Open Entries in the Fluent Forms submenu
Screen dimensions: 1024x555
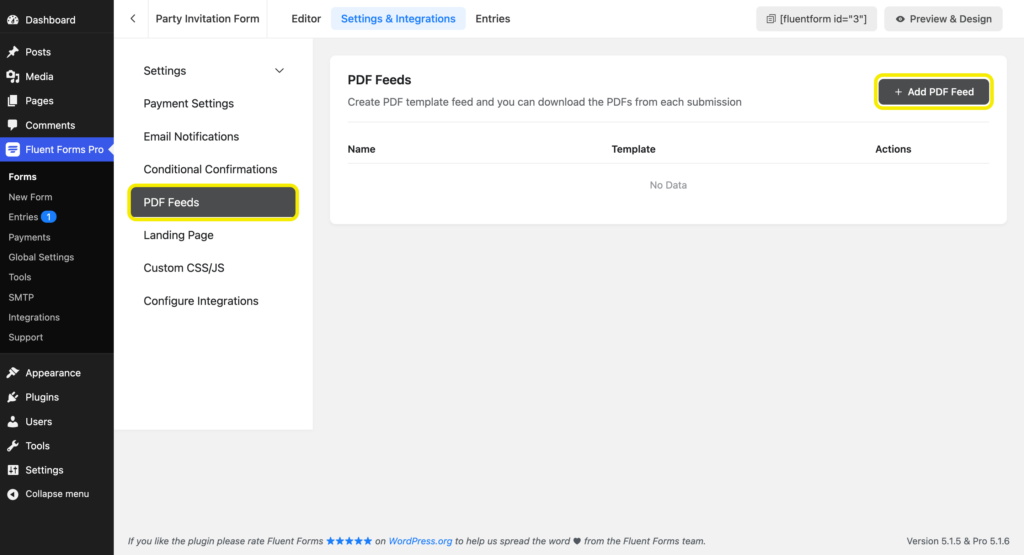pos(24,217)
